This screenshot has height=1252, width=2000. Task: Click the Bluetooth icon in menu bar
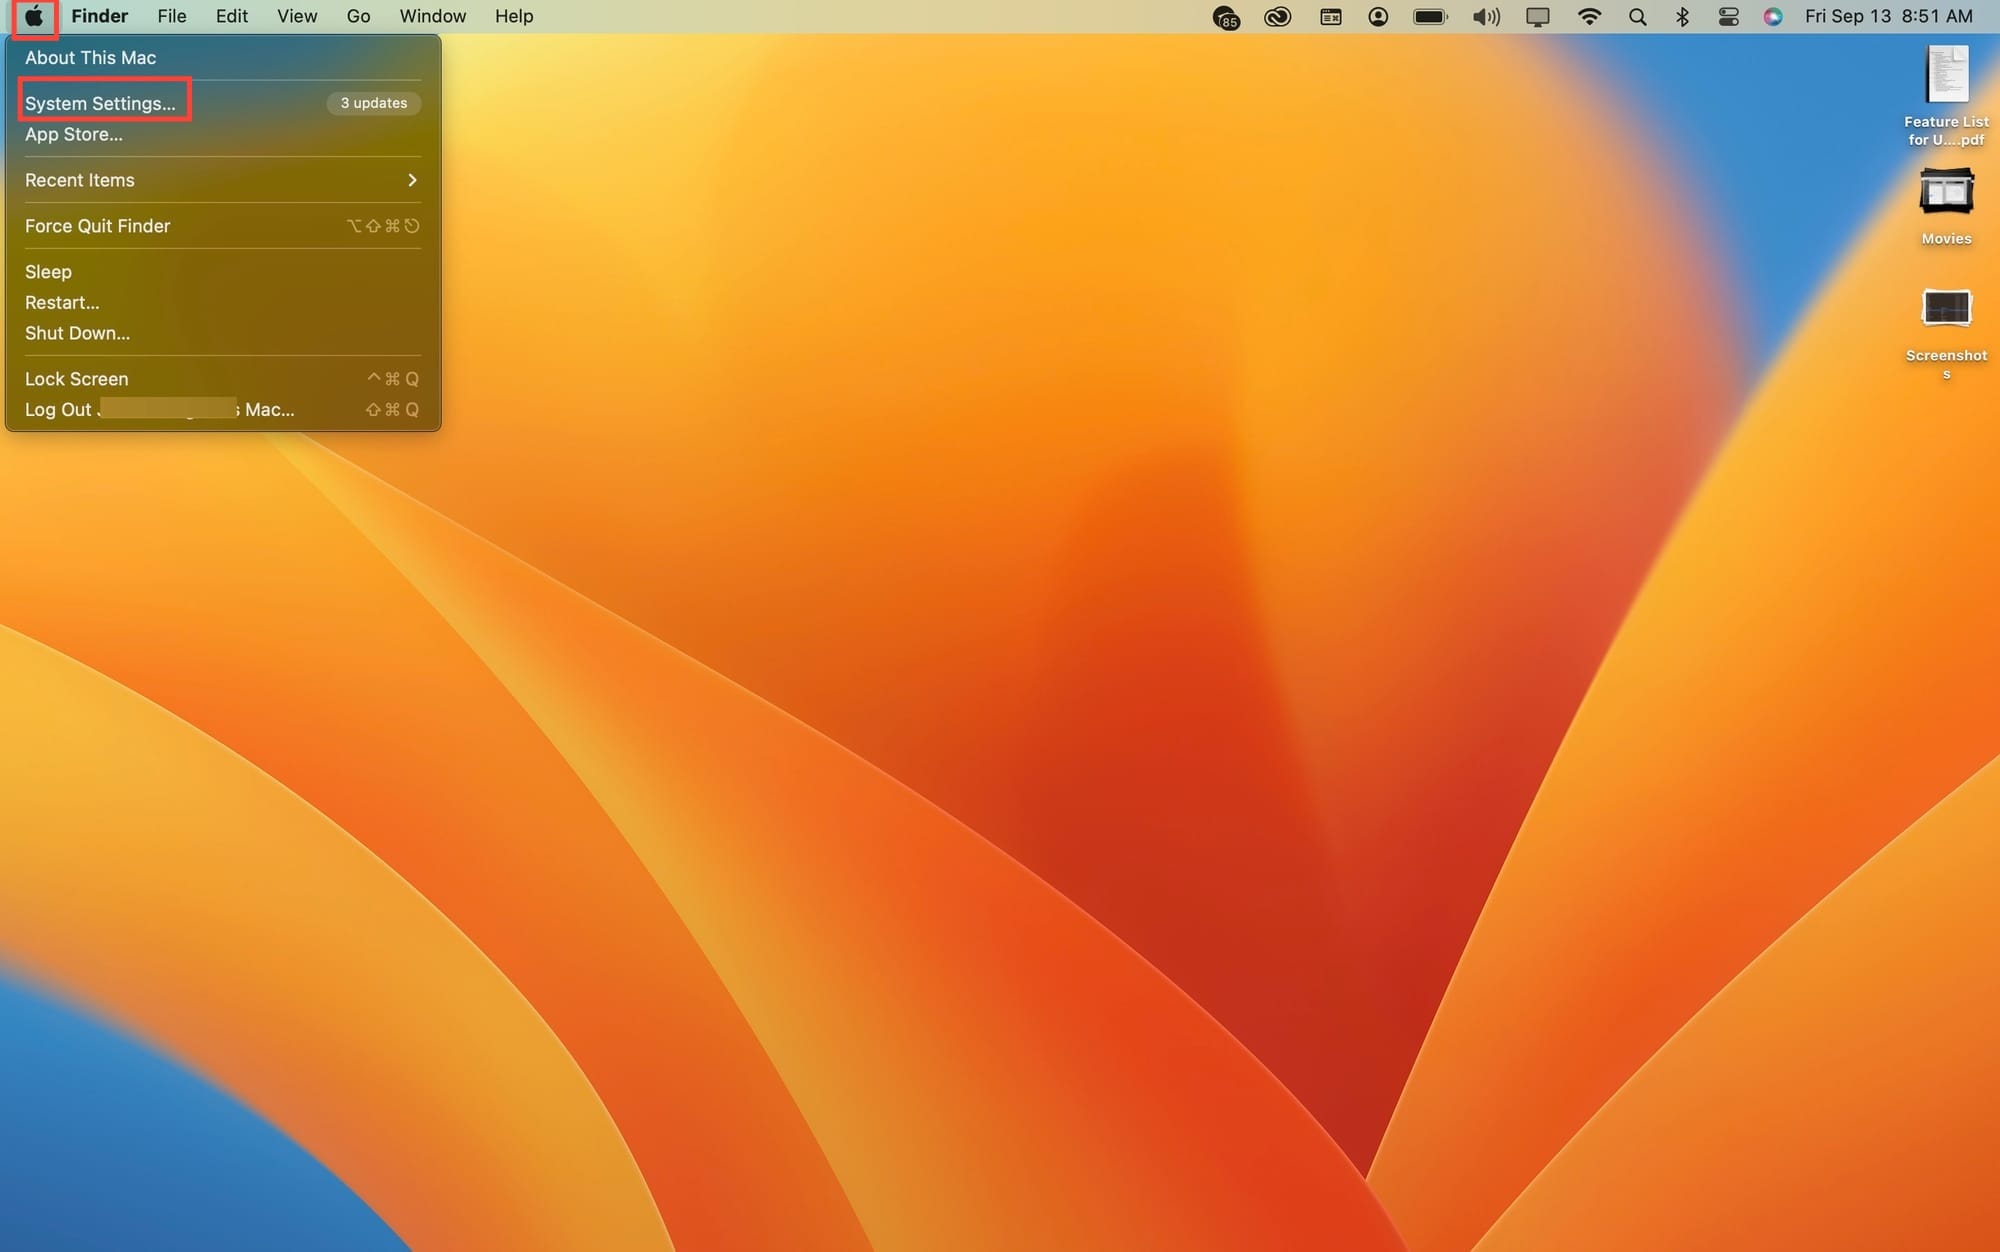[x=1682, y=17]
